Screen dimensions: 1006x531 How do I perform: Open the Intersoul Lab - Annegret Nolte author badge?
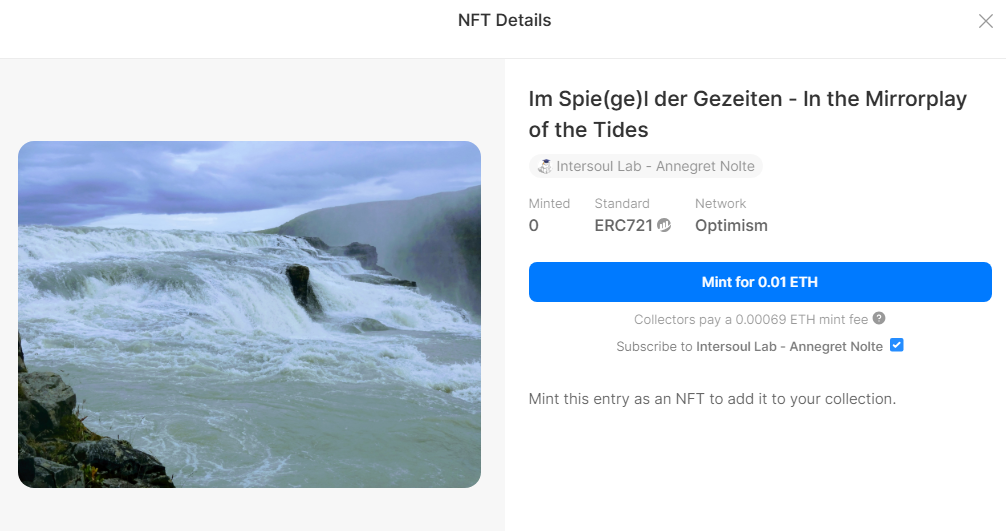pyautogui.click(x=645, y=167)
